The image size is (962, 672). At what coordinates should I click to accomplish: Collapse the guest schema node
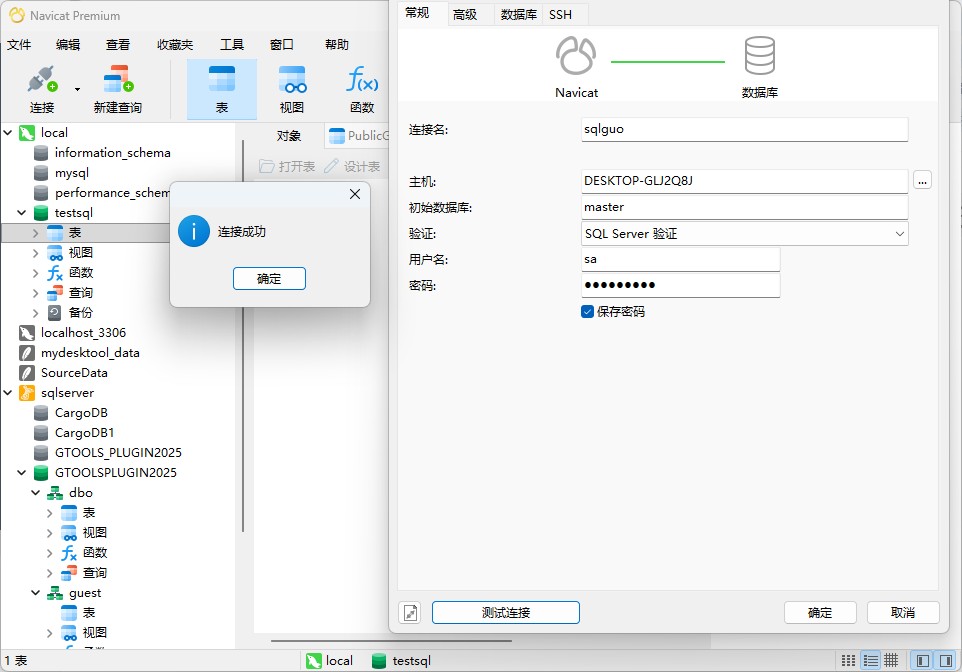[36, 593]
